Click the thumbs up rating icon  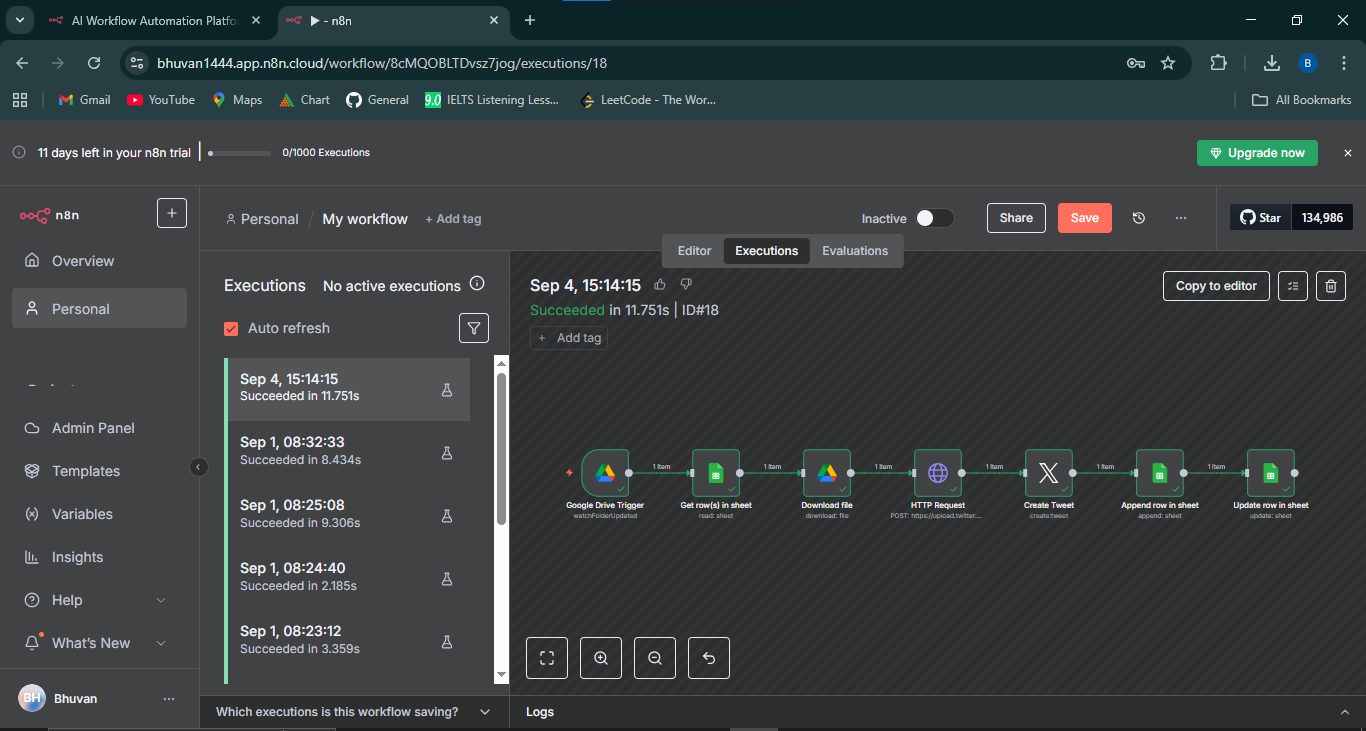(x=660, y=285)
